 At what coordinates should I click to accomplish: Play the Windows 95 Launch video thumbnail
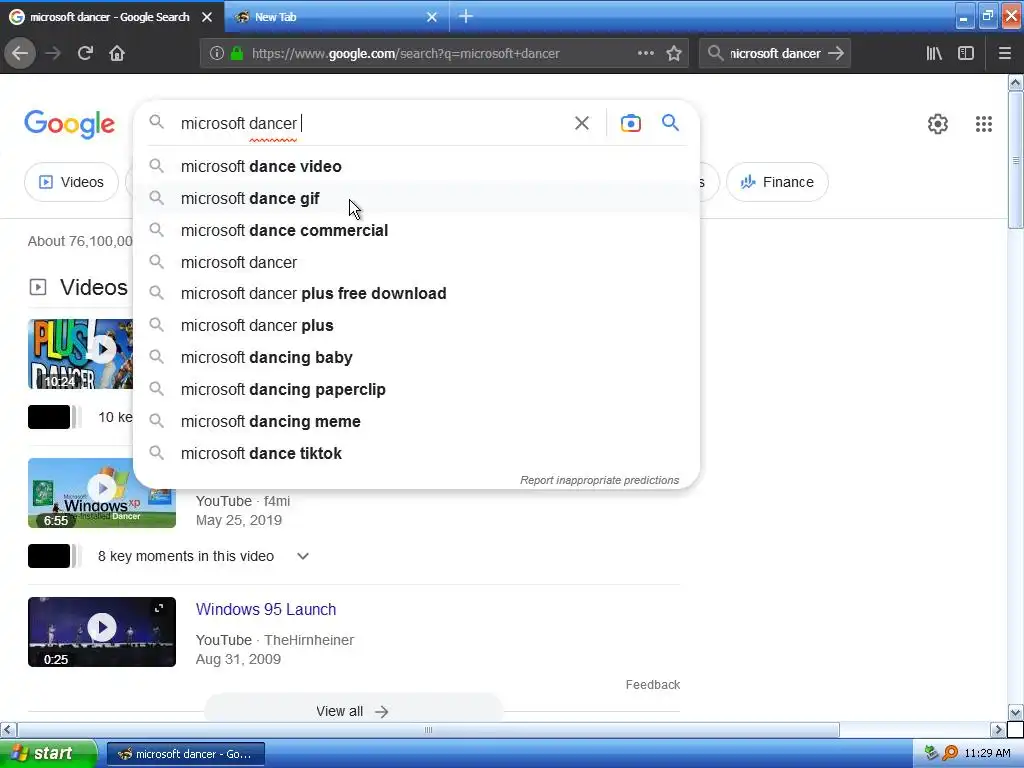coord(102,632)
